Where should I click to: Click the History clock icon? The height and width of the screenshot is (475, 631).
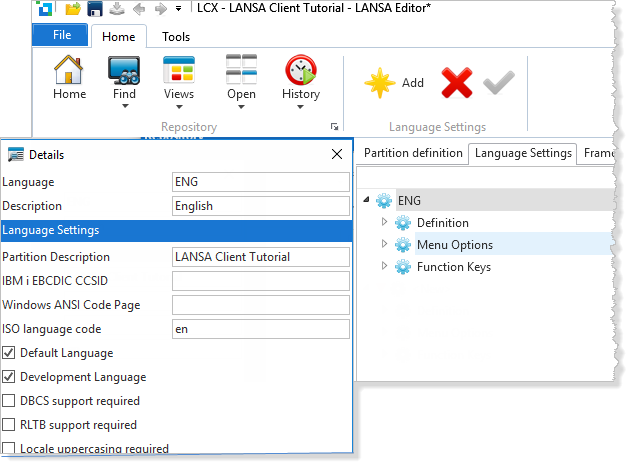point(301,70)
